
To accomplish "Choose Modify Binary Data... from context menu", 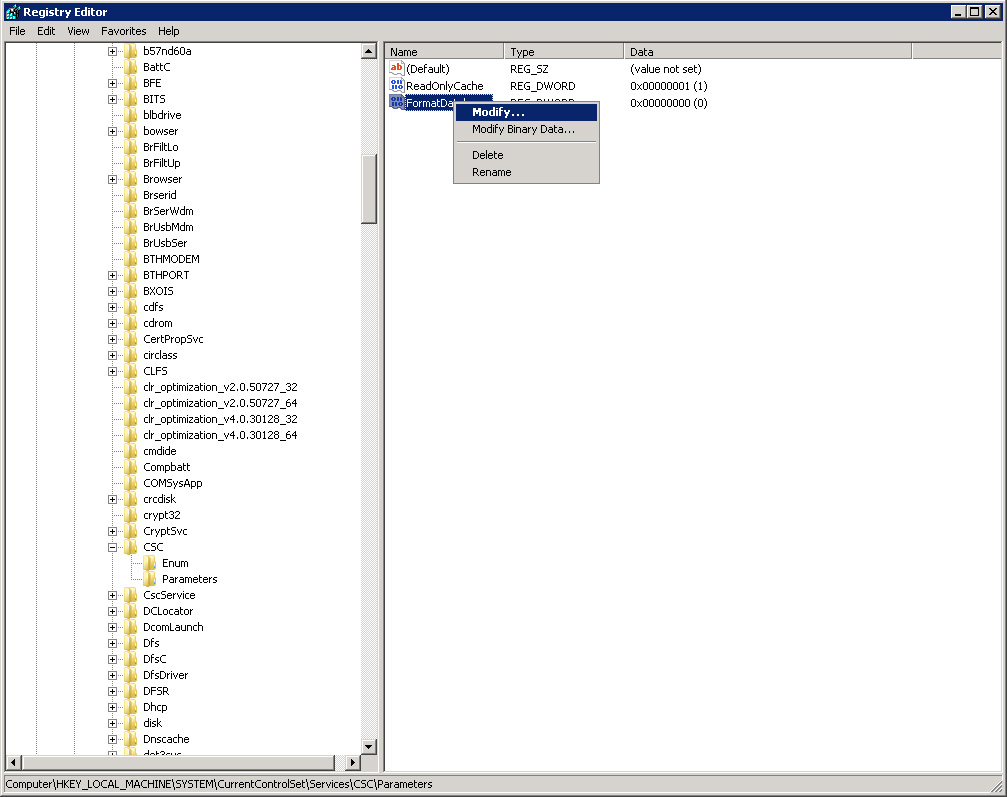I will [x=526, y=129].
